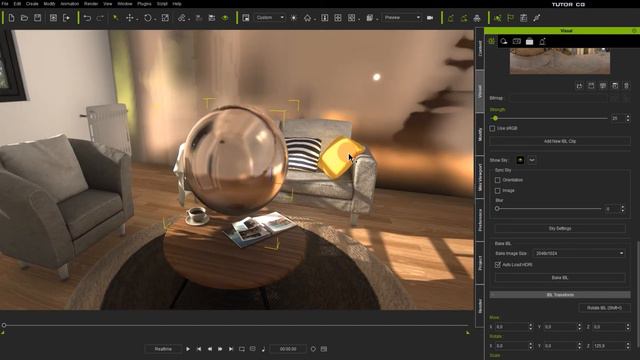Expand the Show Sky chevron dropdown
640x360 pixels.
(x=532, y=160)
